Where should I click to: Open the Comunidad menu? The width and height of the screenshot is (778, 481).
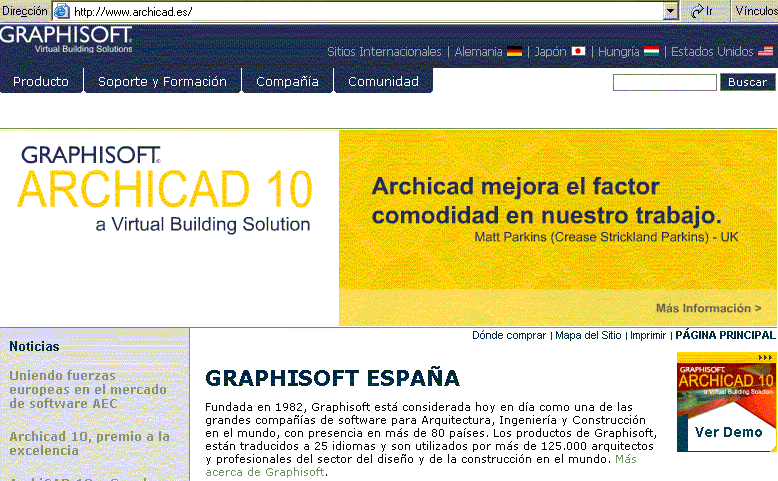pyautogui.click(x=383, y=82)
